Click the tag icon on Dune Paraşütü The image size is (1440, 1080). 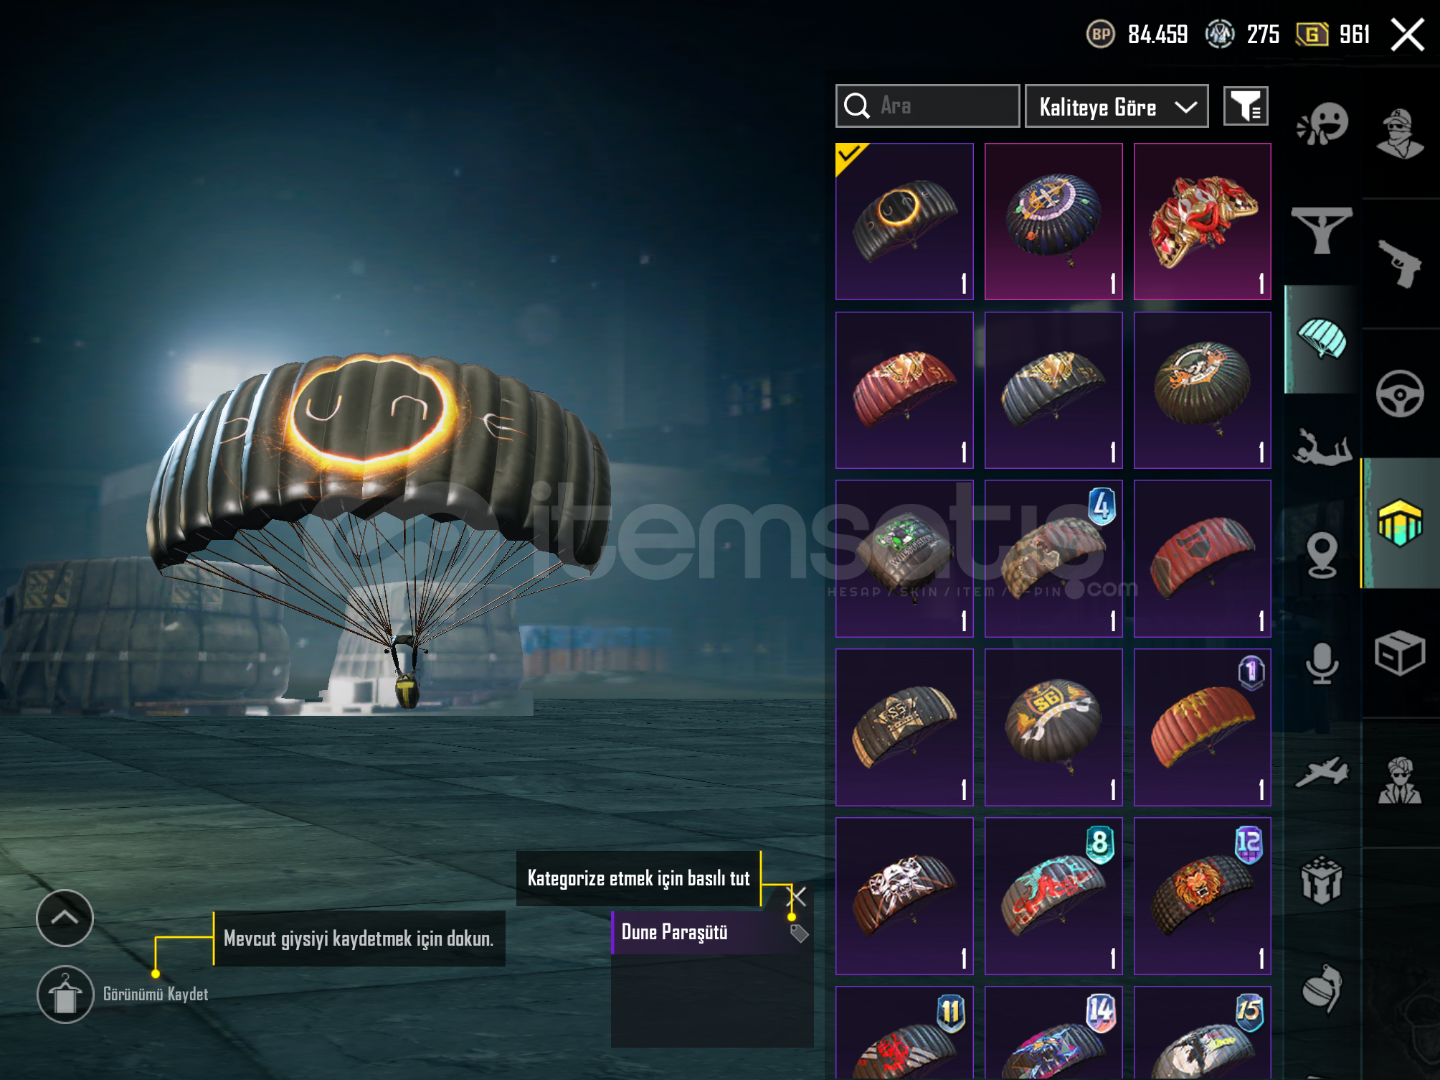(x=798, y=933)
